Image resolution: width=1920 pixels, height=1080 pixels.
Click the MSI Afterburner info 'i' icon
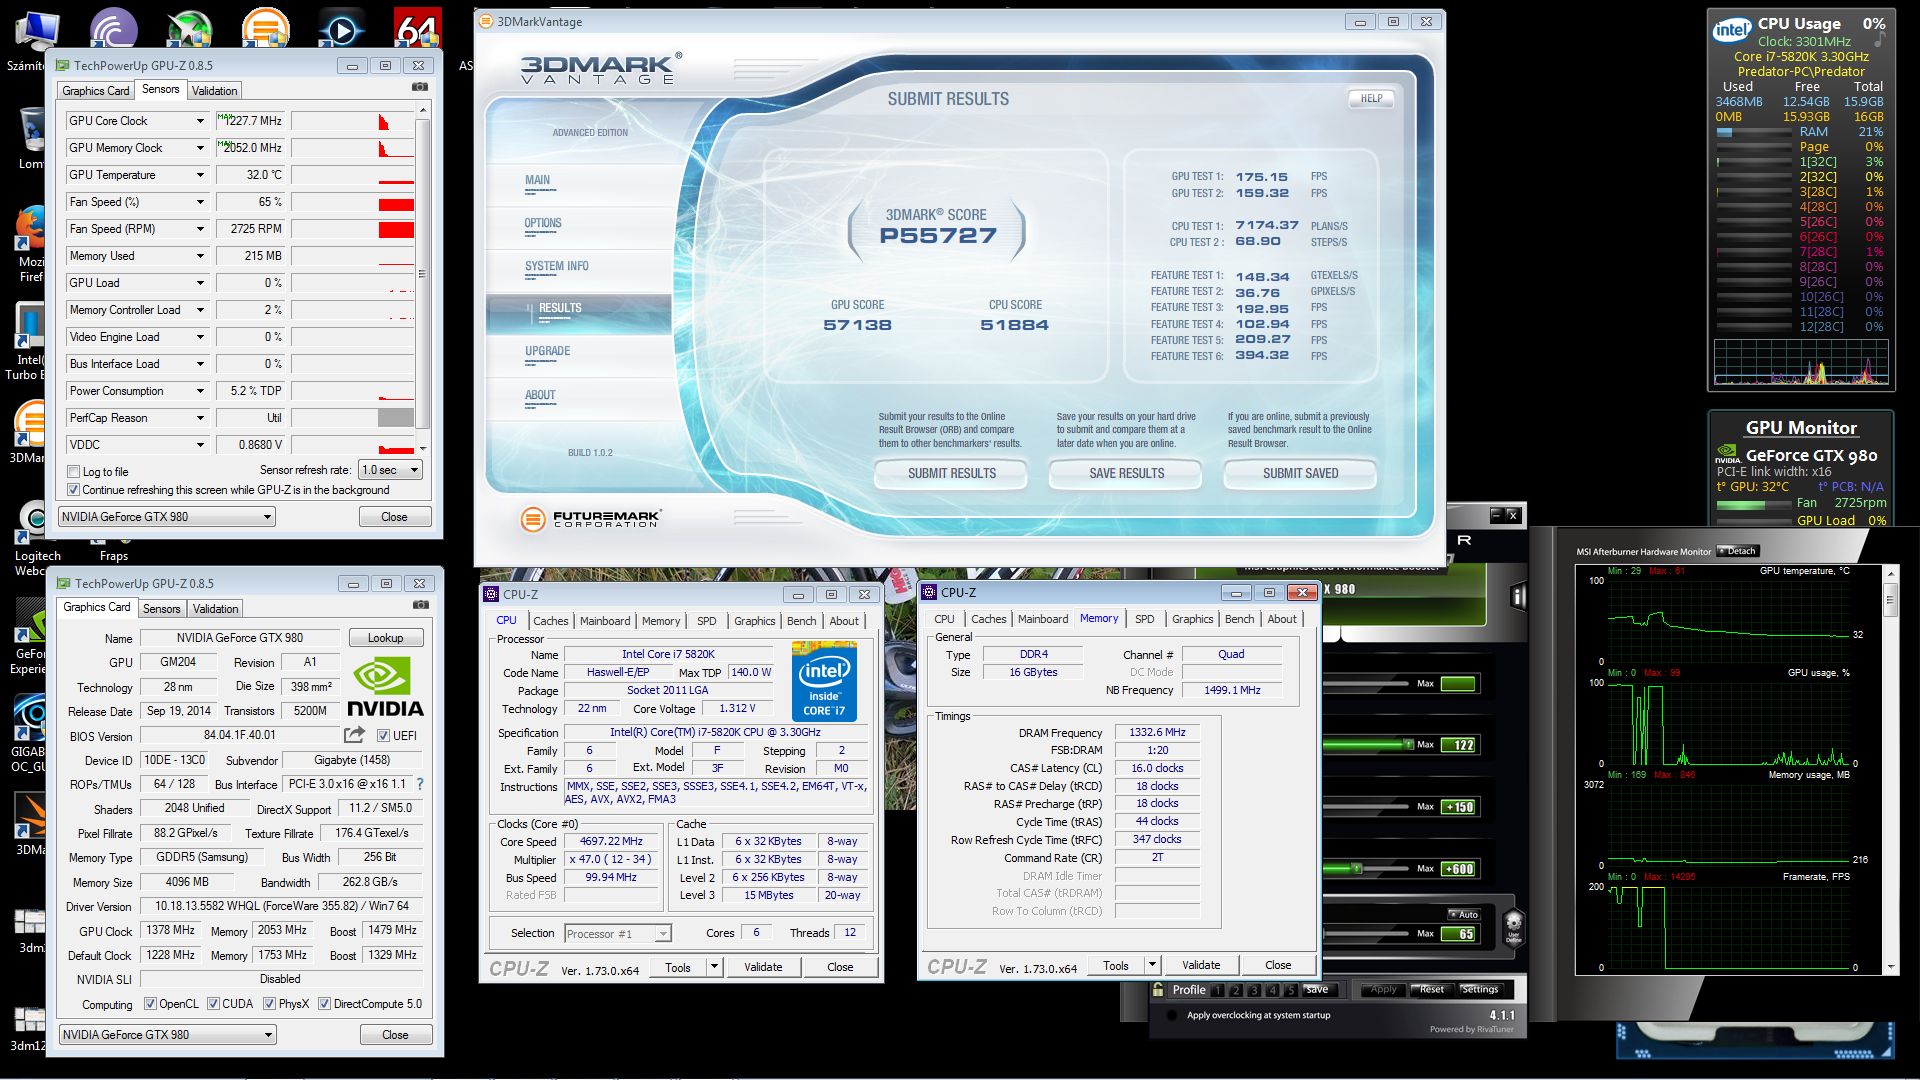pyautogui.click(x=1519, y=597)
